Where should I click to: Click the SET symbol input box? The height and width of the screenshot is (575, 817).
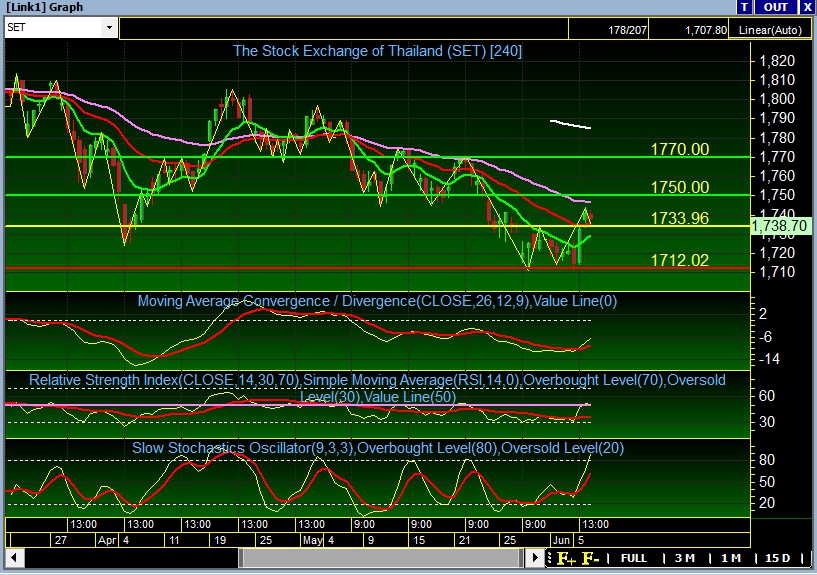tap(53, 28)
